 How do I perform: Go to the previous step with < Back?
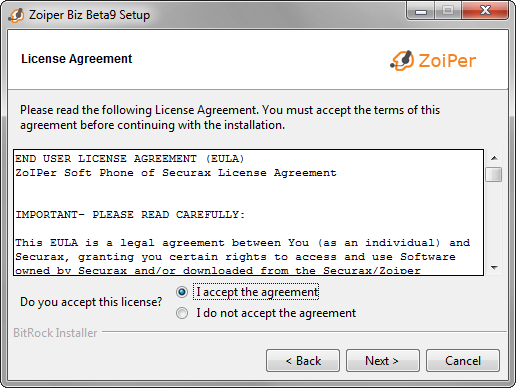tap(303, 361)
